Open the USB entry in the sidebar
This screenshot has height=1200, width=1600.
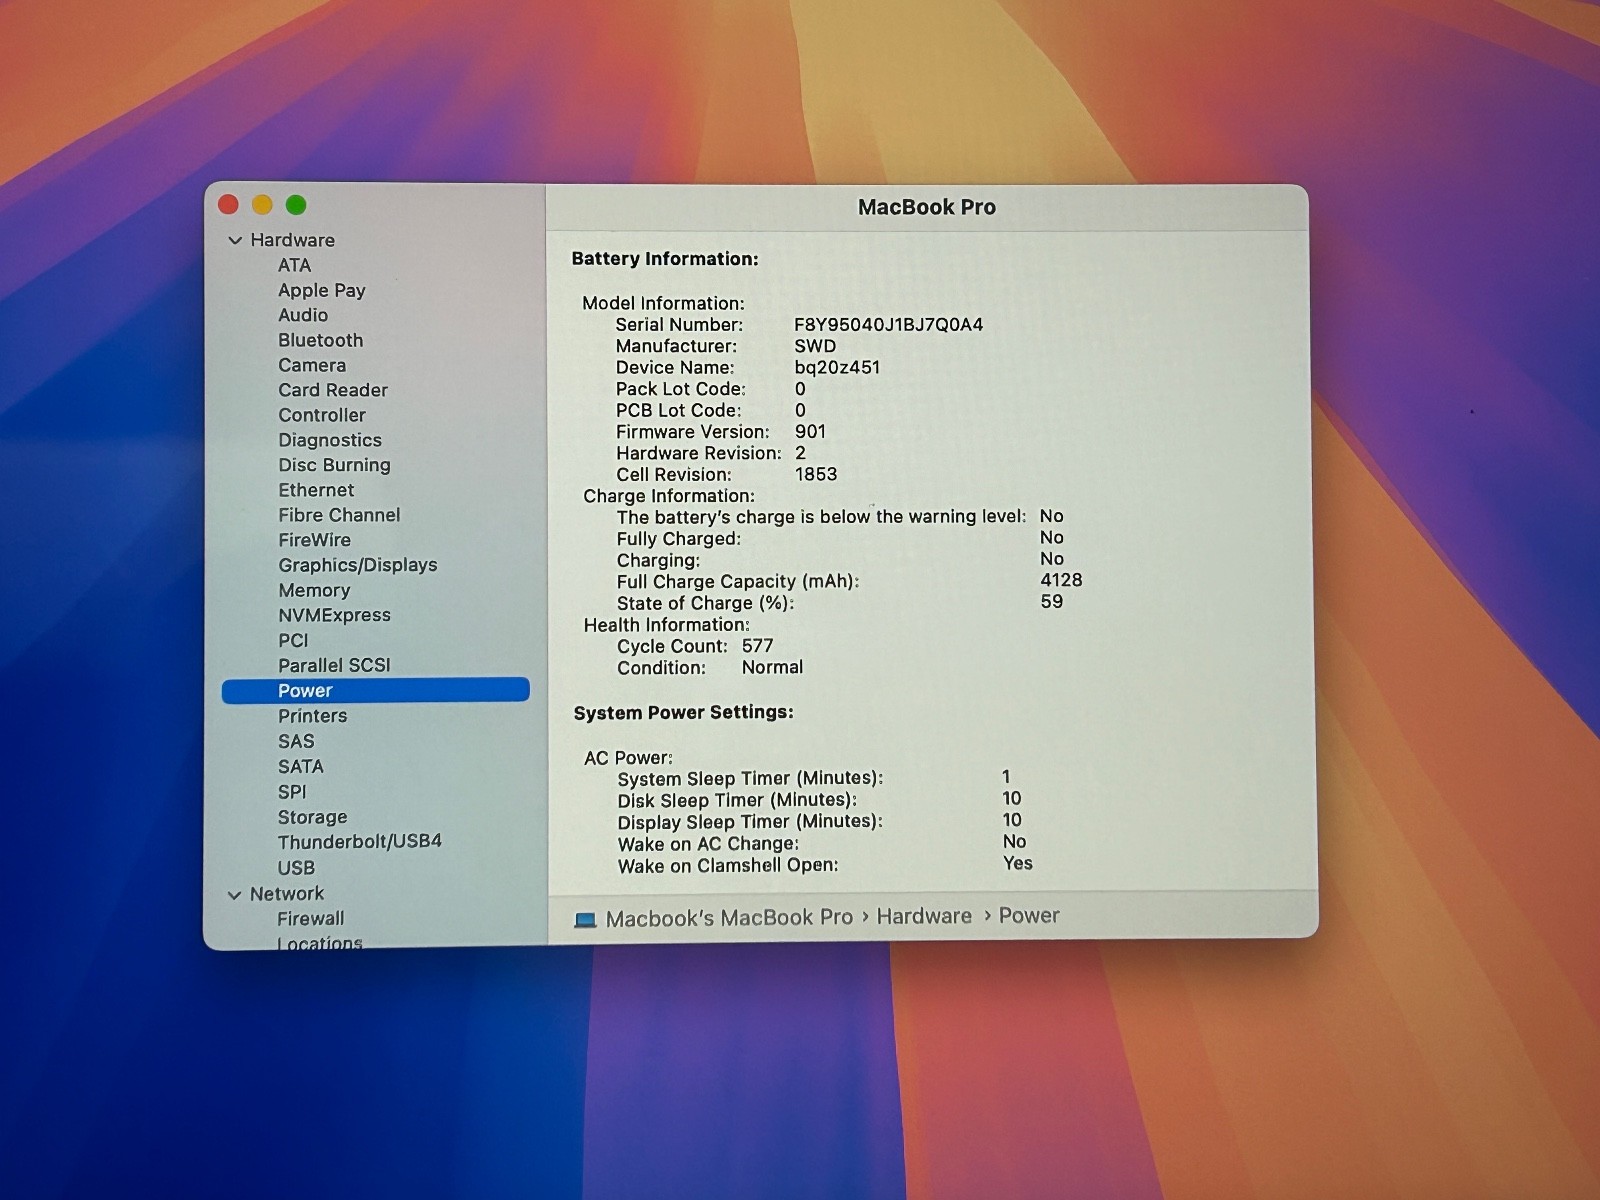pyautogui.click(x=296, y=868)
